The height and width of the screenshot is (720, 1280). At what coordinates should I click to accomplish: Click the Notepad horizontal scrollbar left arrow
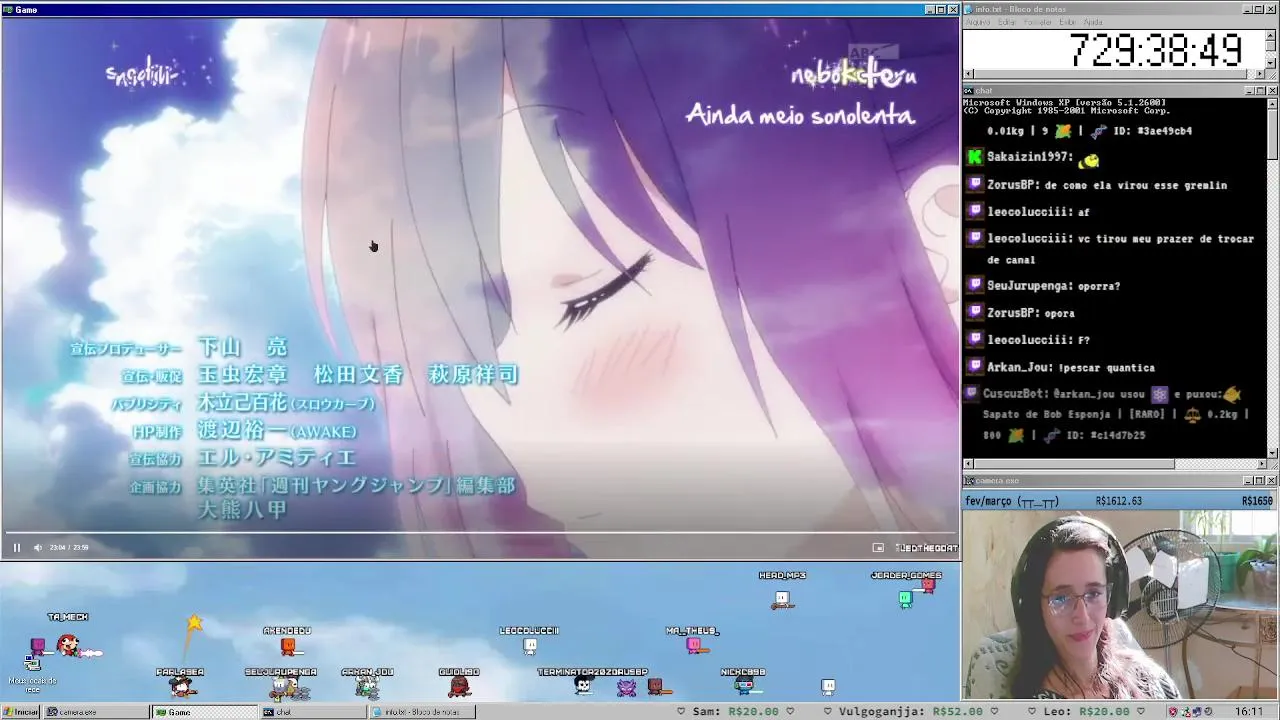(x=969, y=74)
